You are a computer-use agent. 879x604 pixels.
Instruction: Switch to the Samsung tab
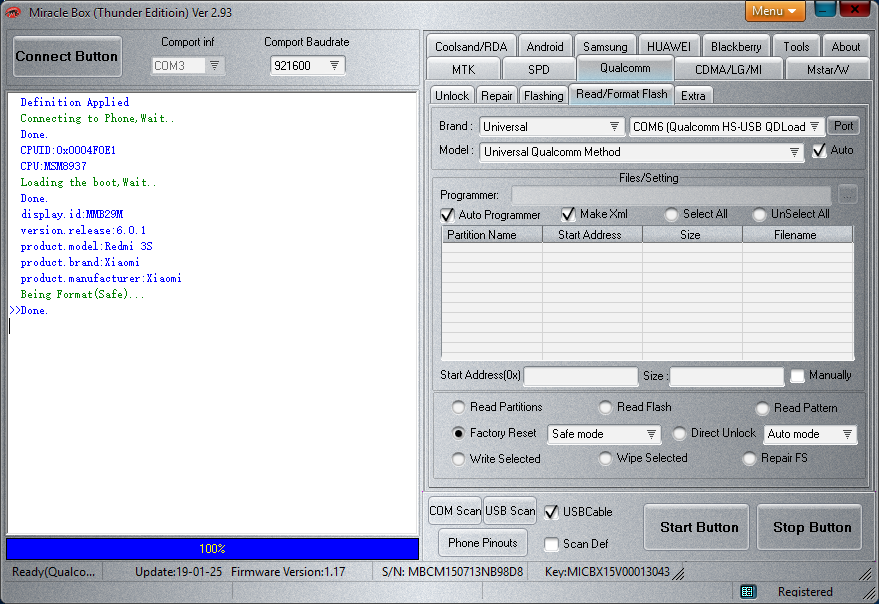pos(605,47)
